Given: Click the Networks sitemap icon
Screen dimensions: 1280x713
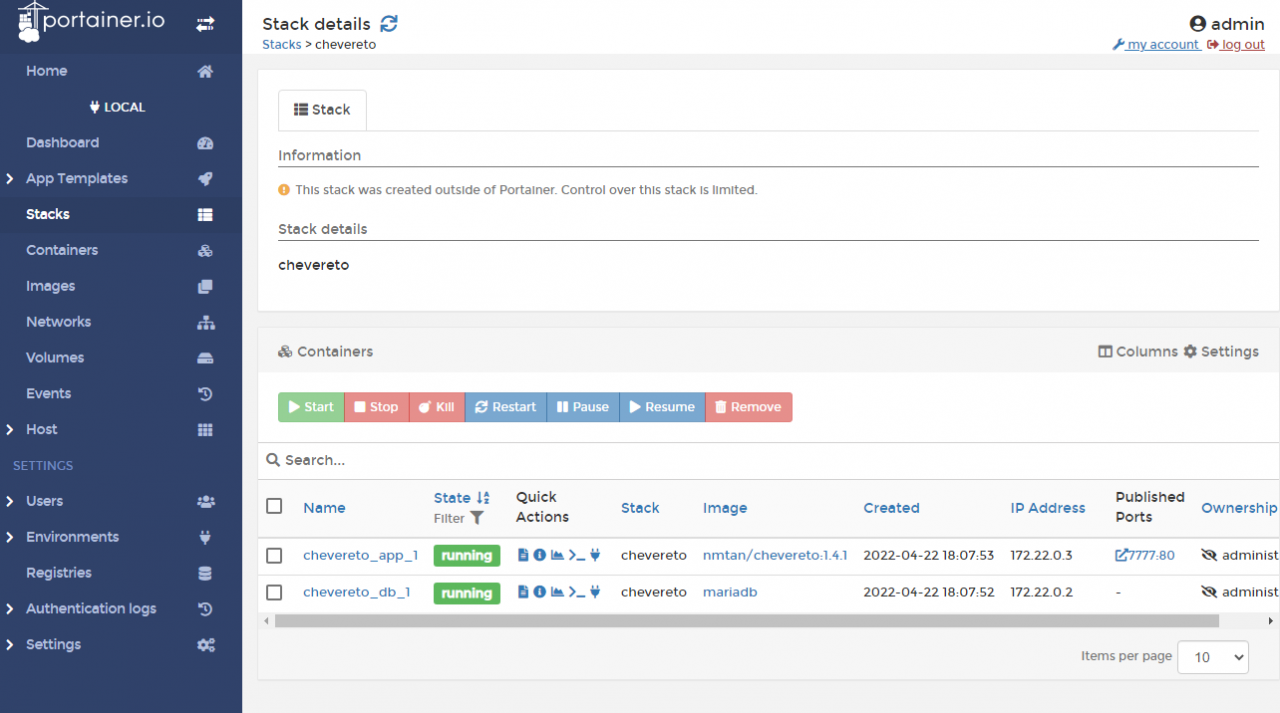Looking at the screenshot, I should coord(205,322).
